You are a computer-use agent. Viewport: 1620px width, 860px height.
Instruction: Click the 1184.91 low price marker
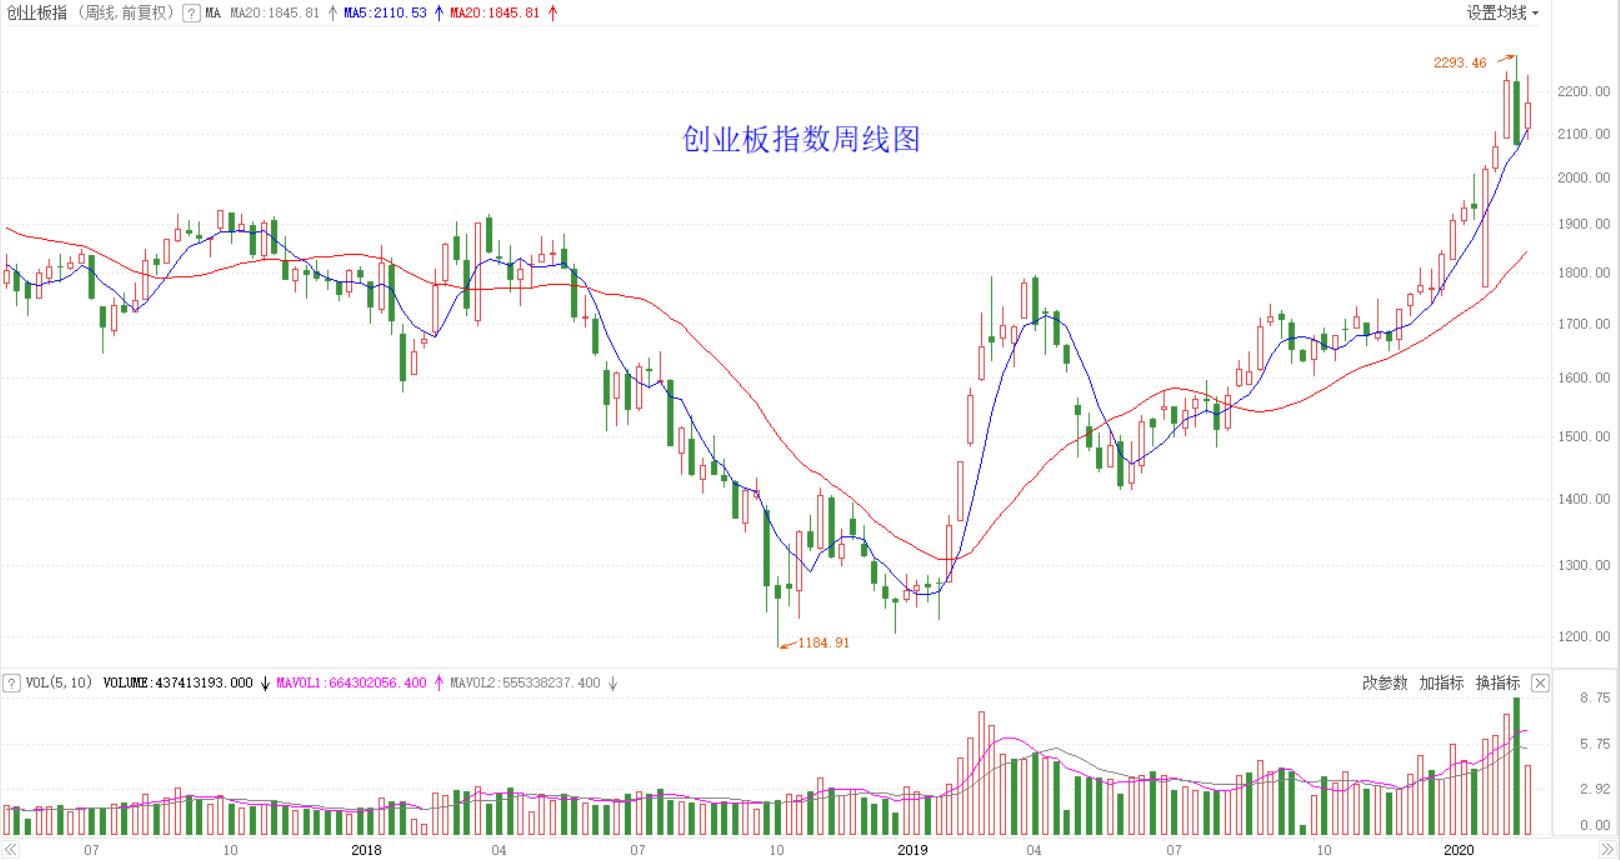coord(823,643)
